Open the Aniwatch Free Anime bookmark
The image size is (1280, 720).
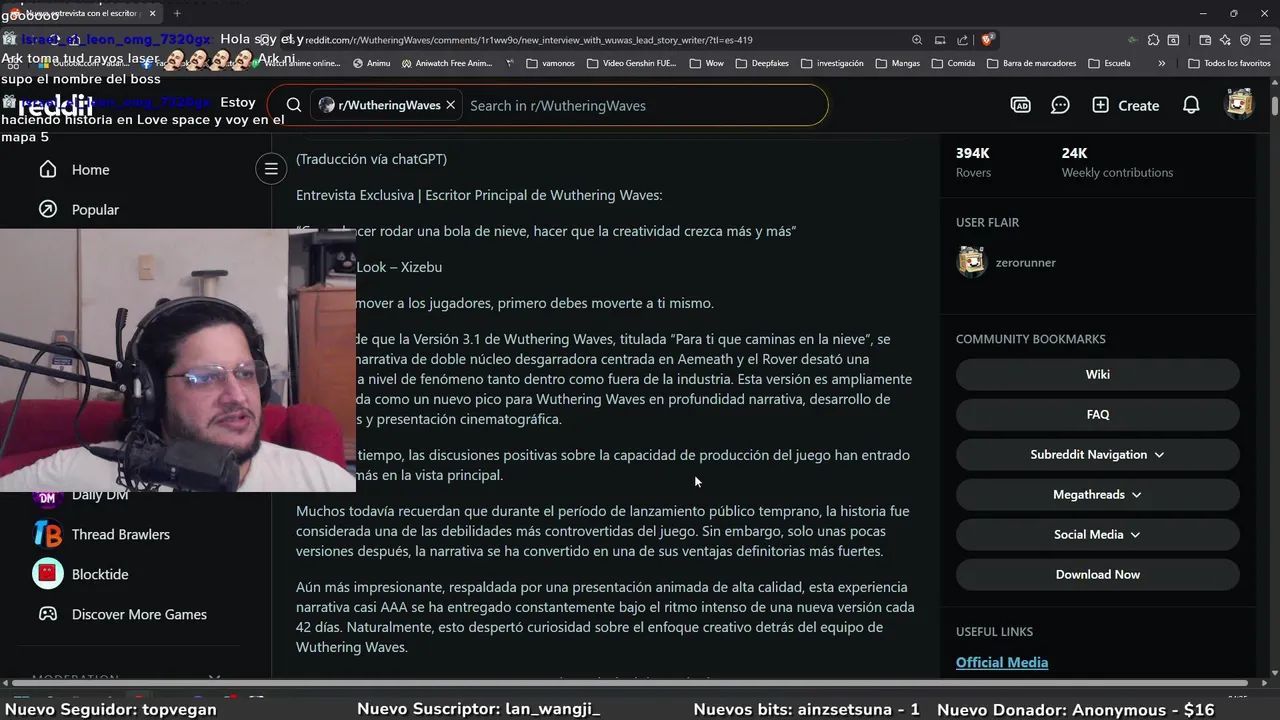tap(447, 63)
